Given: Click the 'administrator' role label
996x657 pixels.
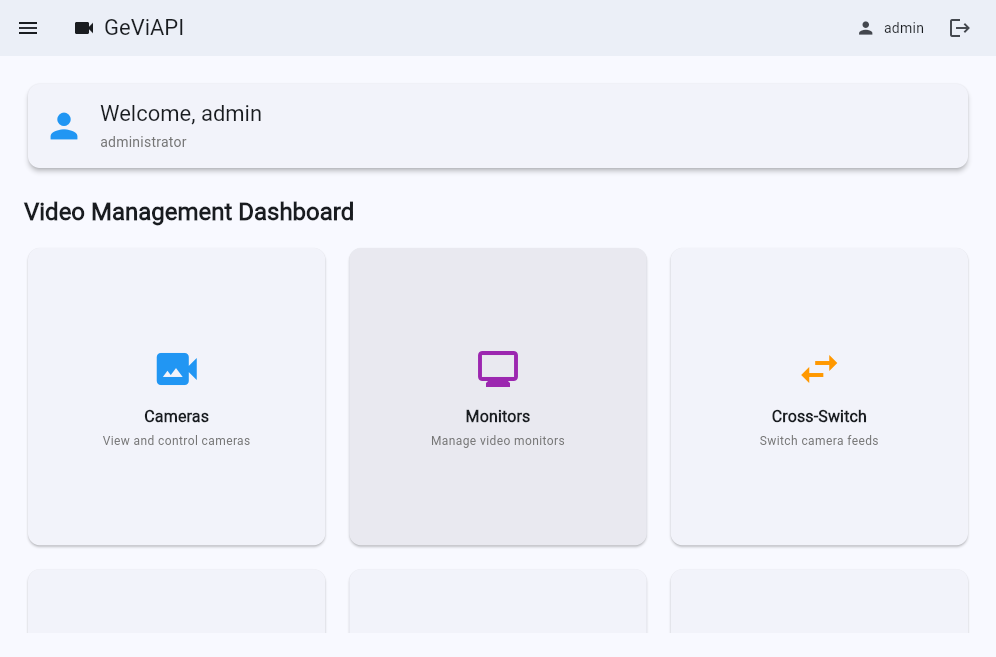Looking at the screenshot, I should point(143,142).
